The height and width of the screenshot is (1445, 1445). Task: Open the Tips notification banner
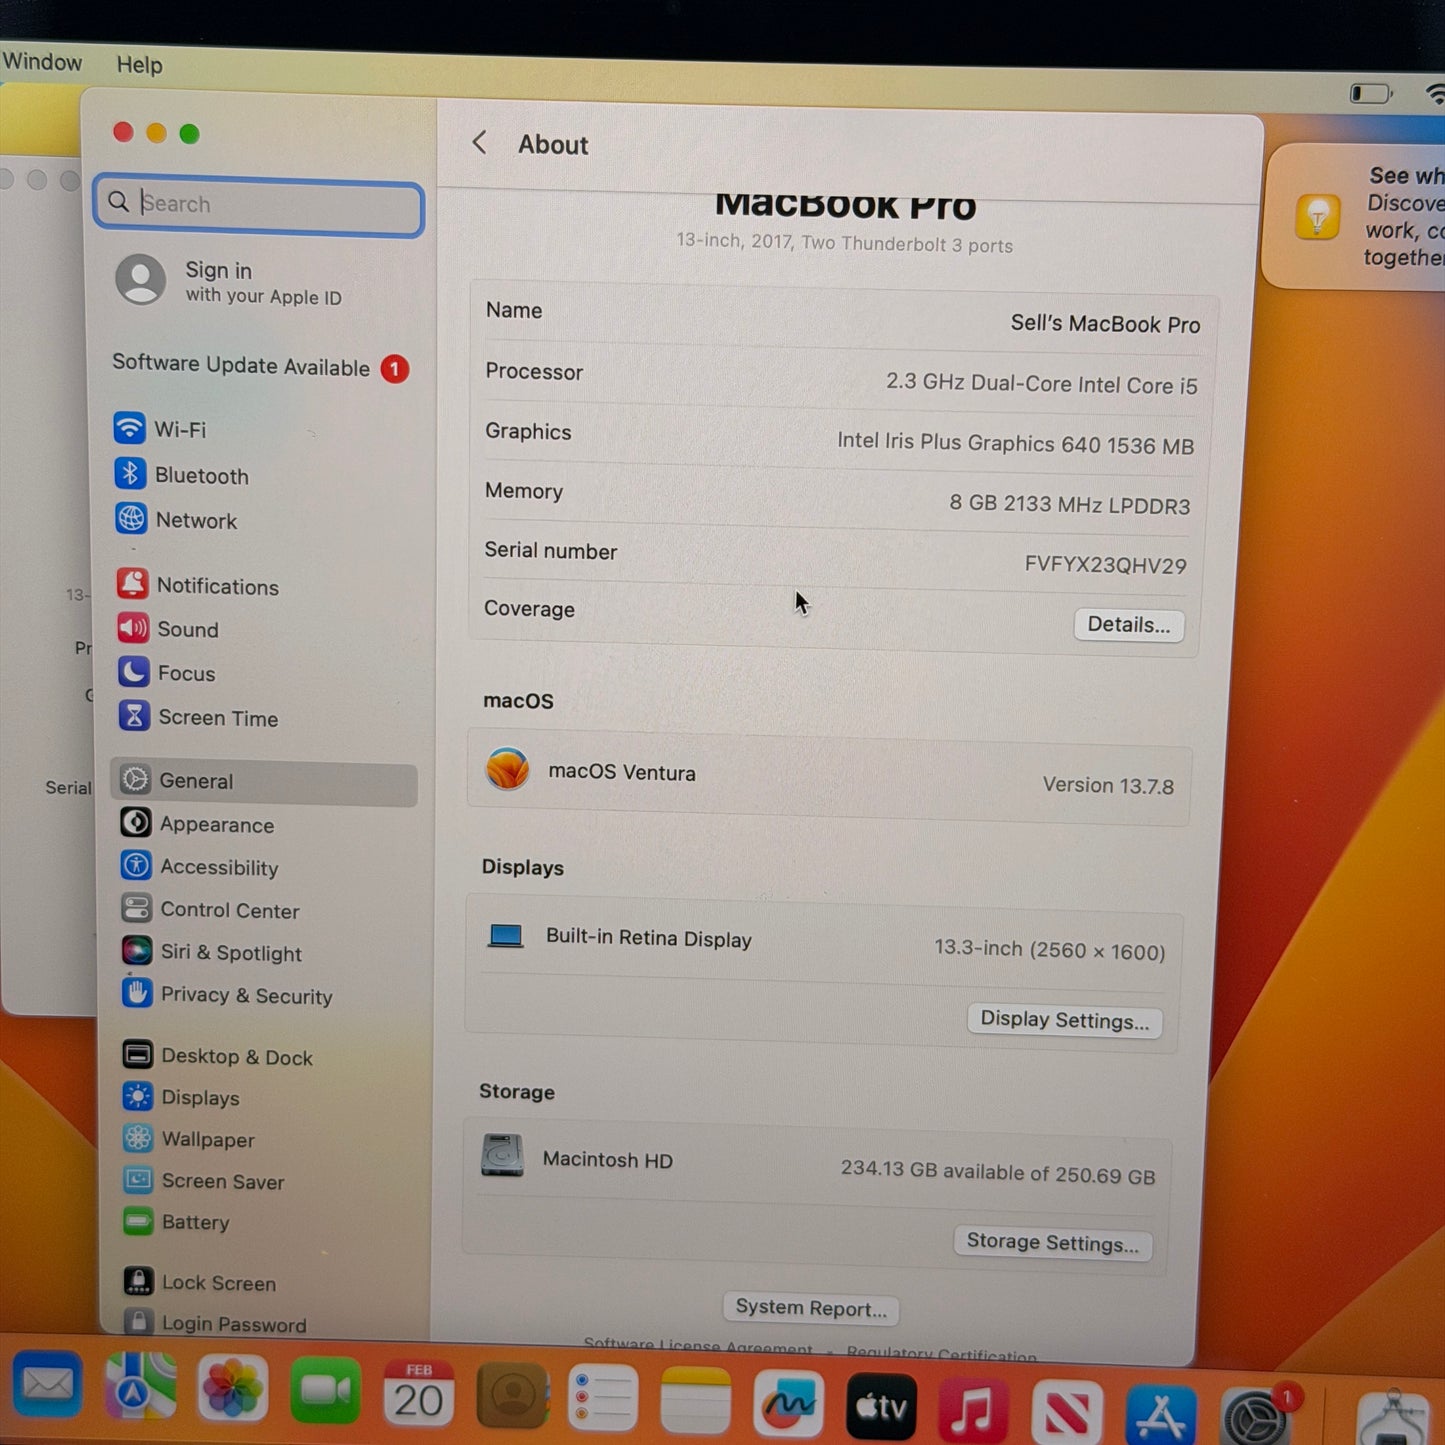(x=1355, y=217)
